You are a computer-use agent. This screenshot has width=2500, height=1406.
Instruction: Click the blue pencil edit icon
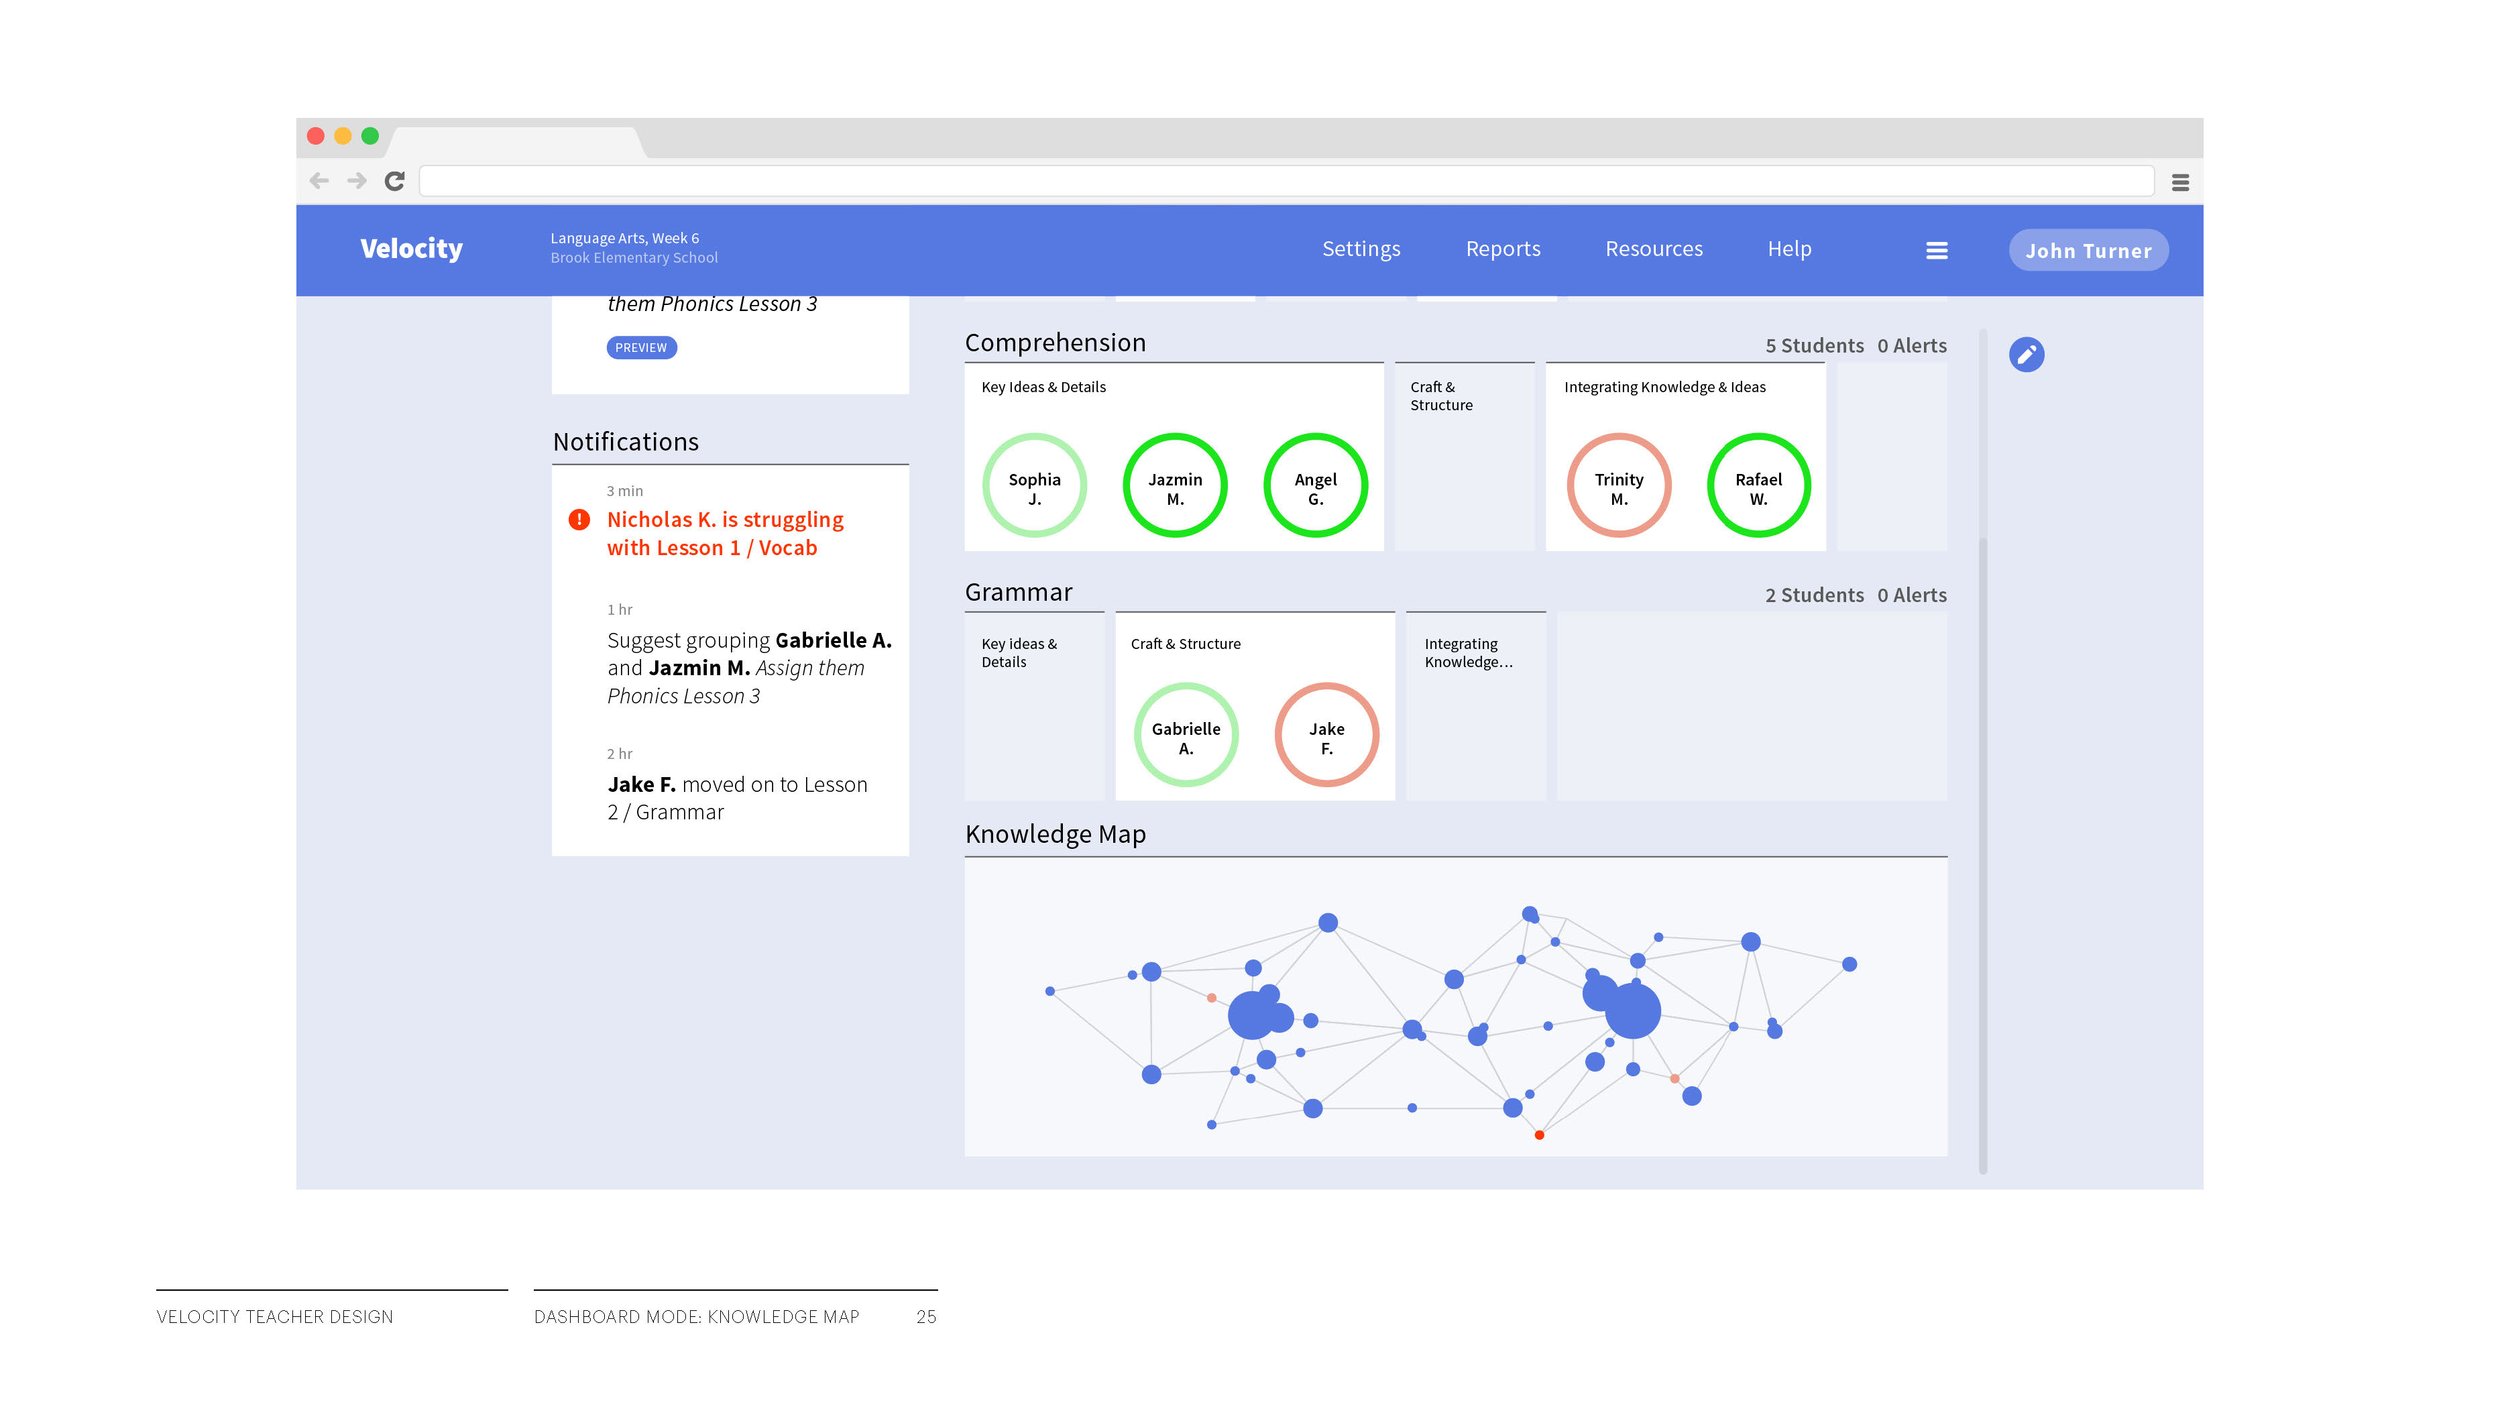click(2026, 354)
